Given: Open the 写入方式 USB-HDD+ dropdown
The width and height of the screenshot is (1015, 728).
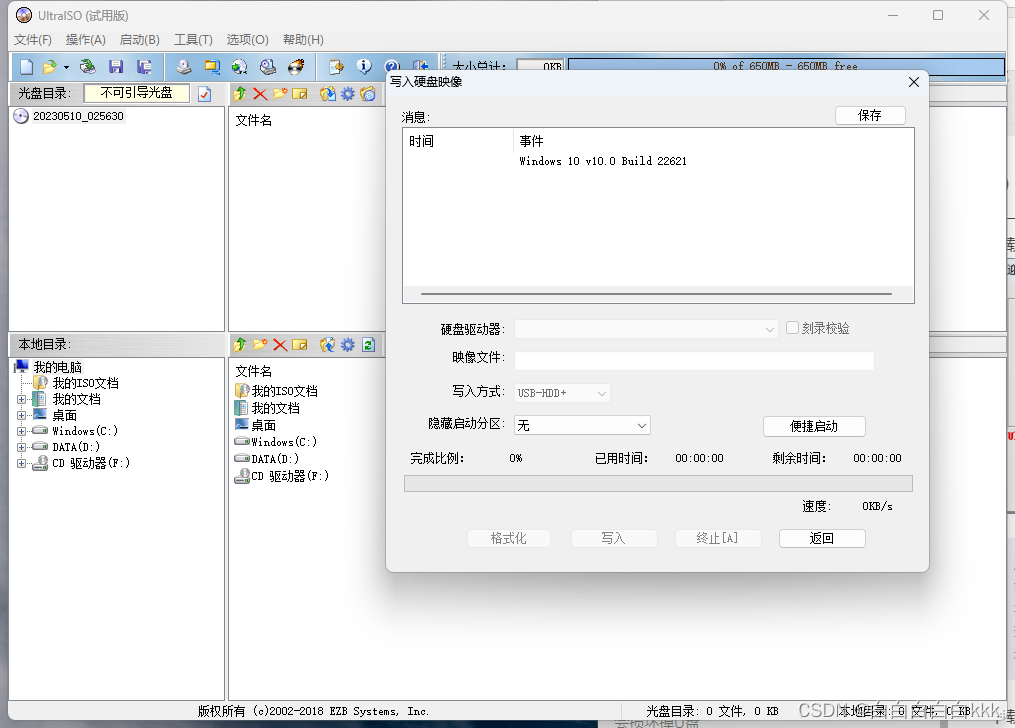Looking at the screenshot, I should 601,393.
